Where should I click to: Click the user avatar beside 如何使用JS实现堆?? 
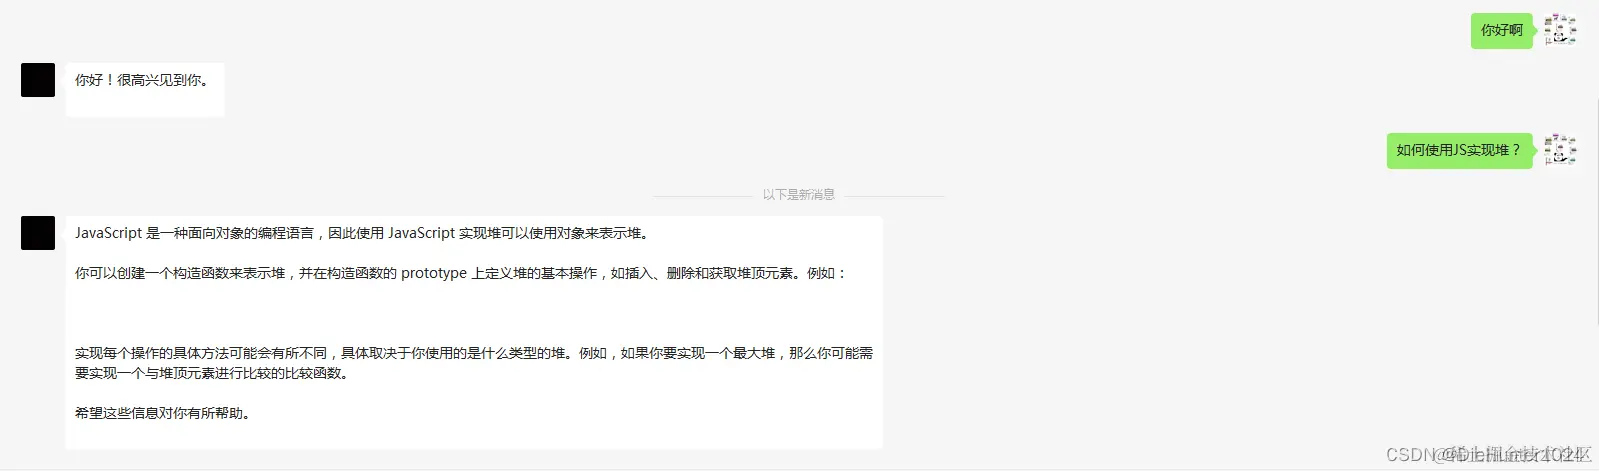pos(1560,150)
